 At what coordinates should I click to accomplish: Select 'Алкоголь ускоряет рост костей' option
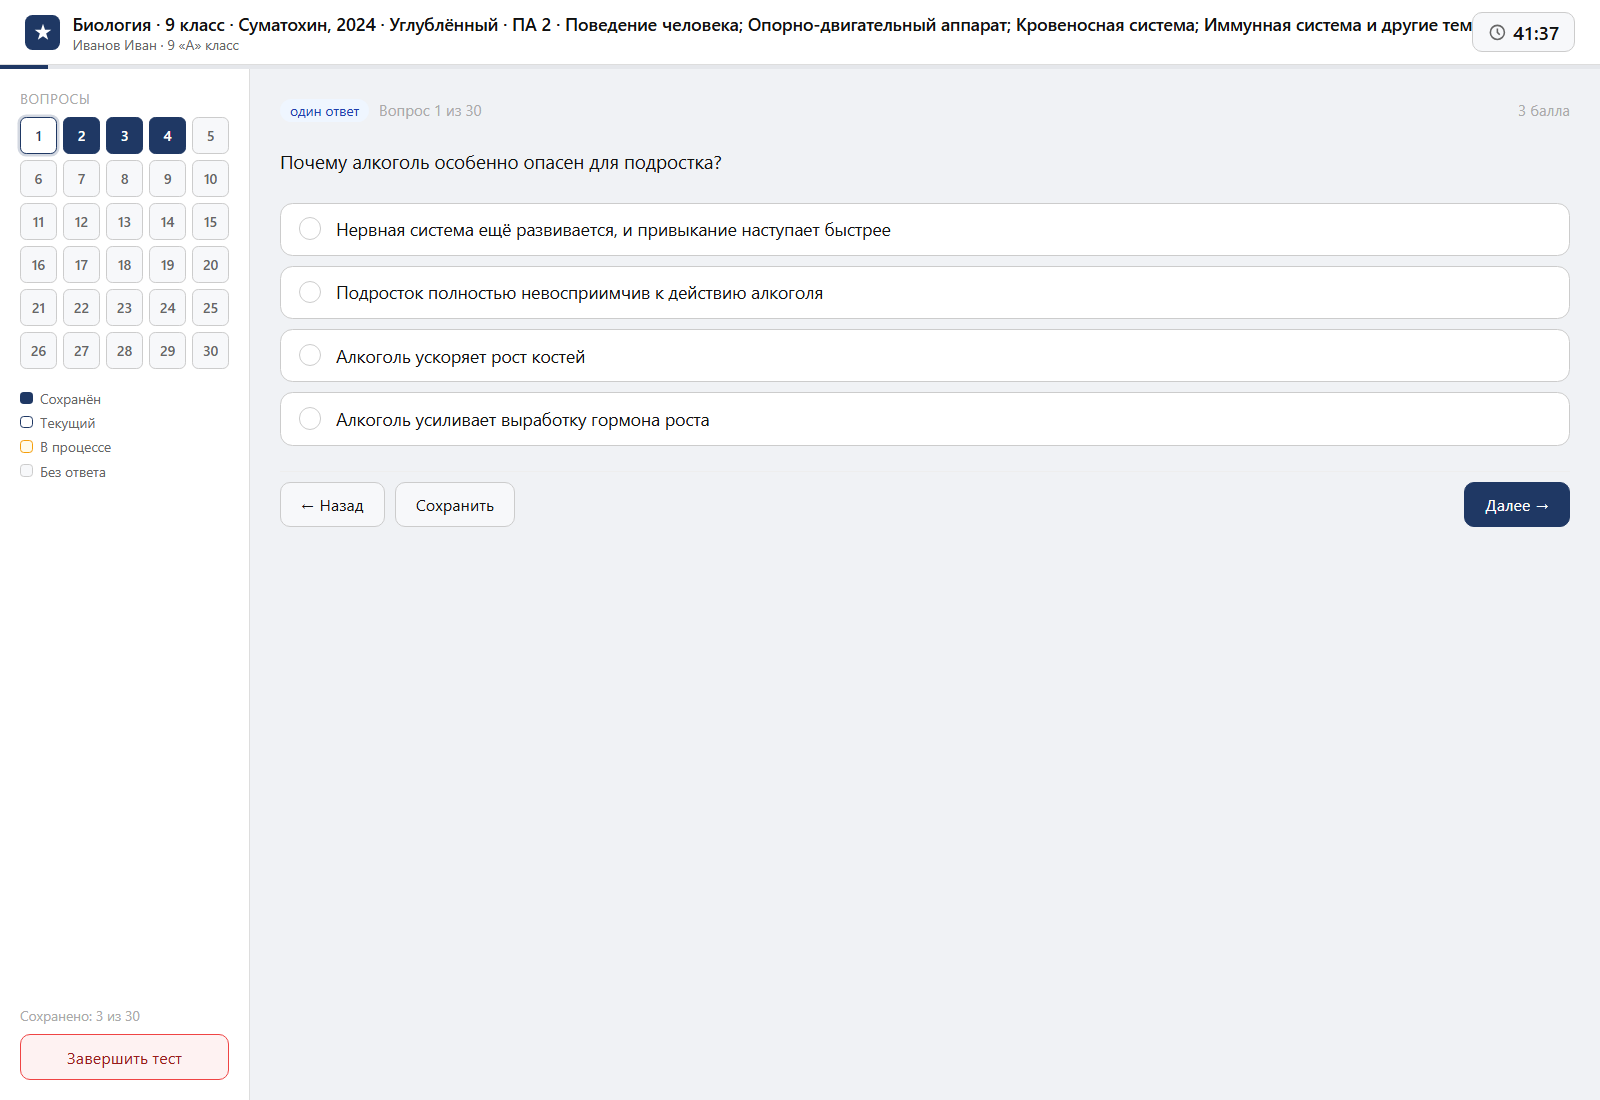(925, 356)
